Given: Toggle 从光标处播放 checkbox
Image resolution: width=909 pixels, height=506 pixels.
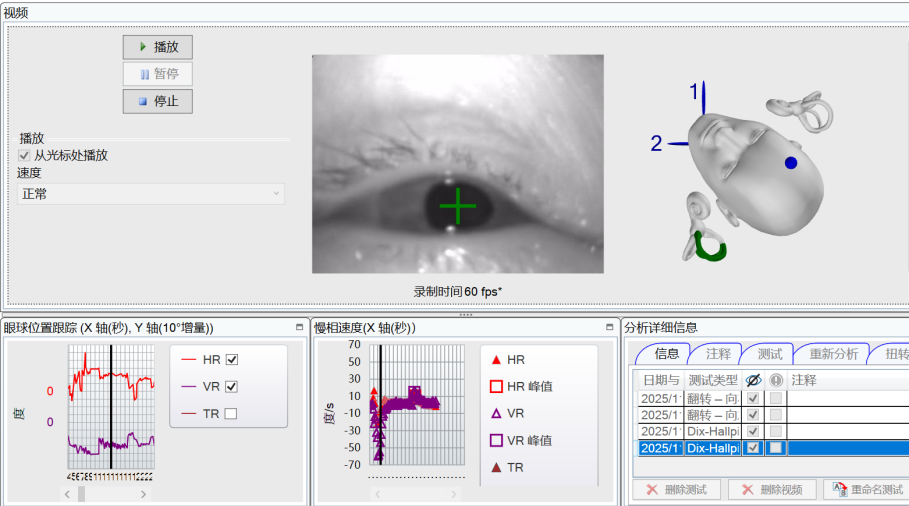Looking at the screenshot, I should coord(24,155).
